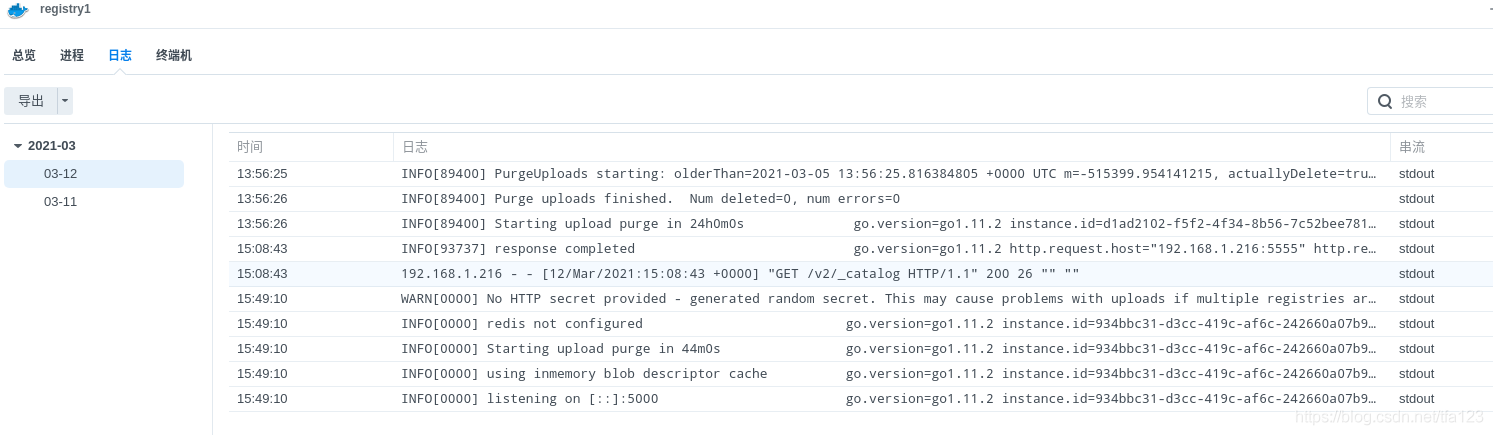Select the 'No HTTP secret provided' warning row
This screenshot has width=1493, height=435.
pos(740,299)
